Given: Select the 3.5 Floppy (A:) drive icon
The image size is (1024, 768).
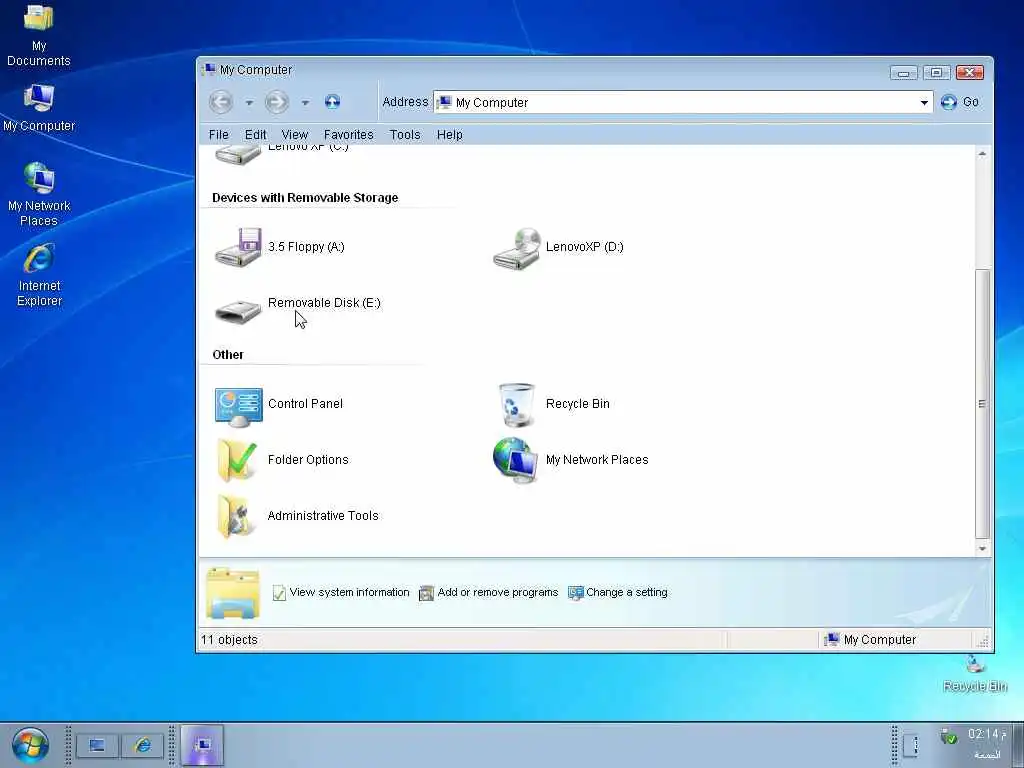Looking at the screenshot, I should (238, 247).
